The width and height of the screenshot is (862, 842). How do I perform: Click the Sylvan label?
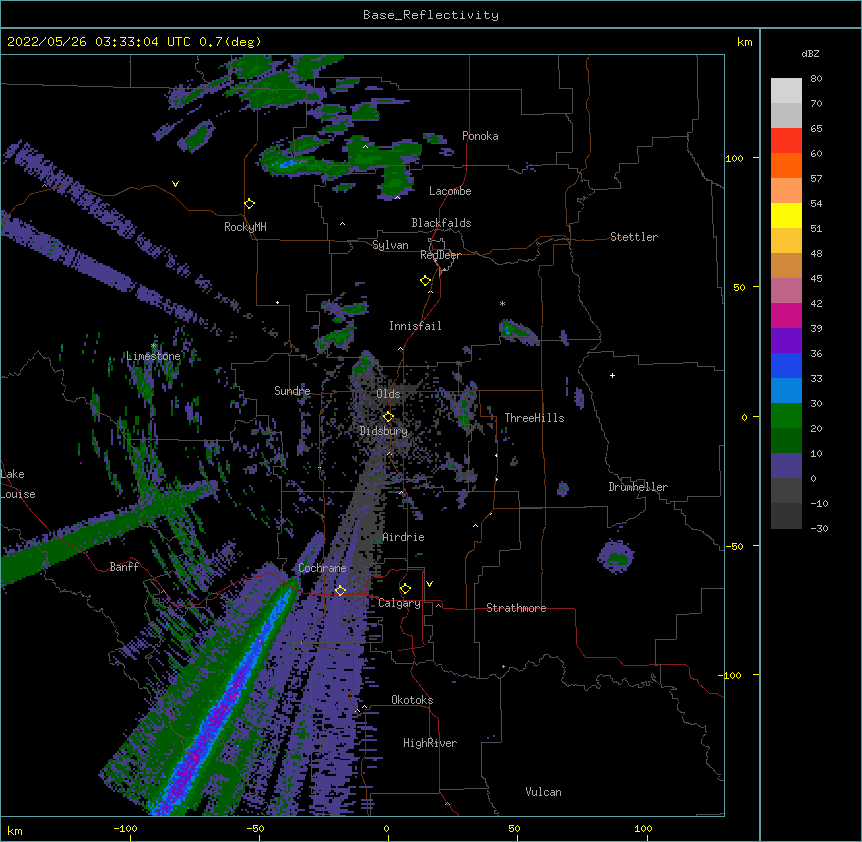tap(390, 245)
